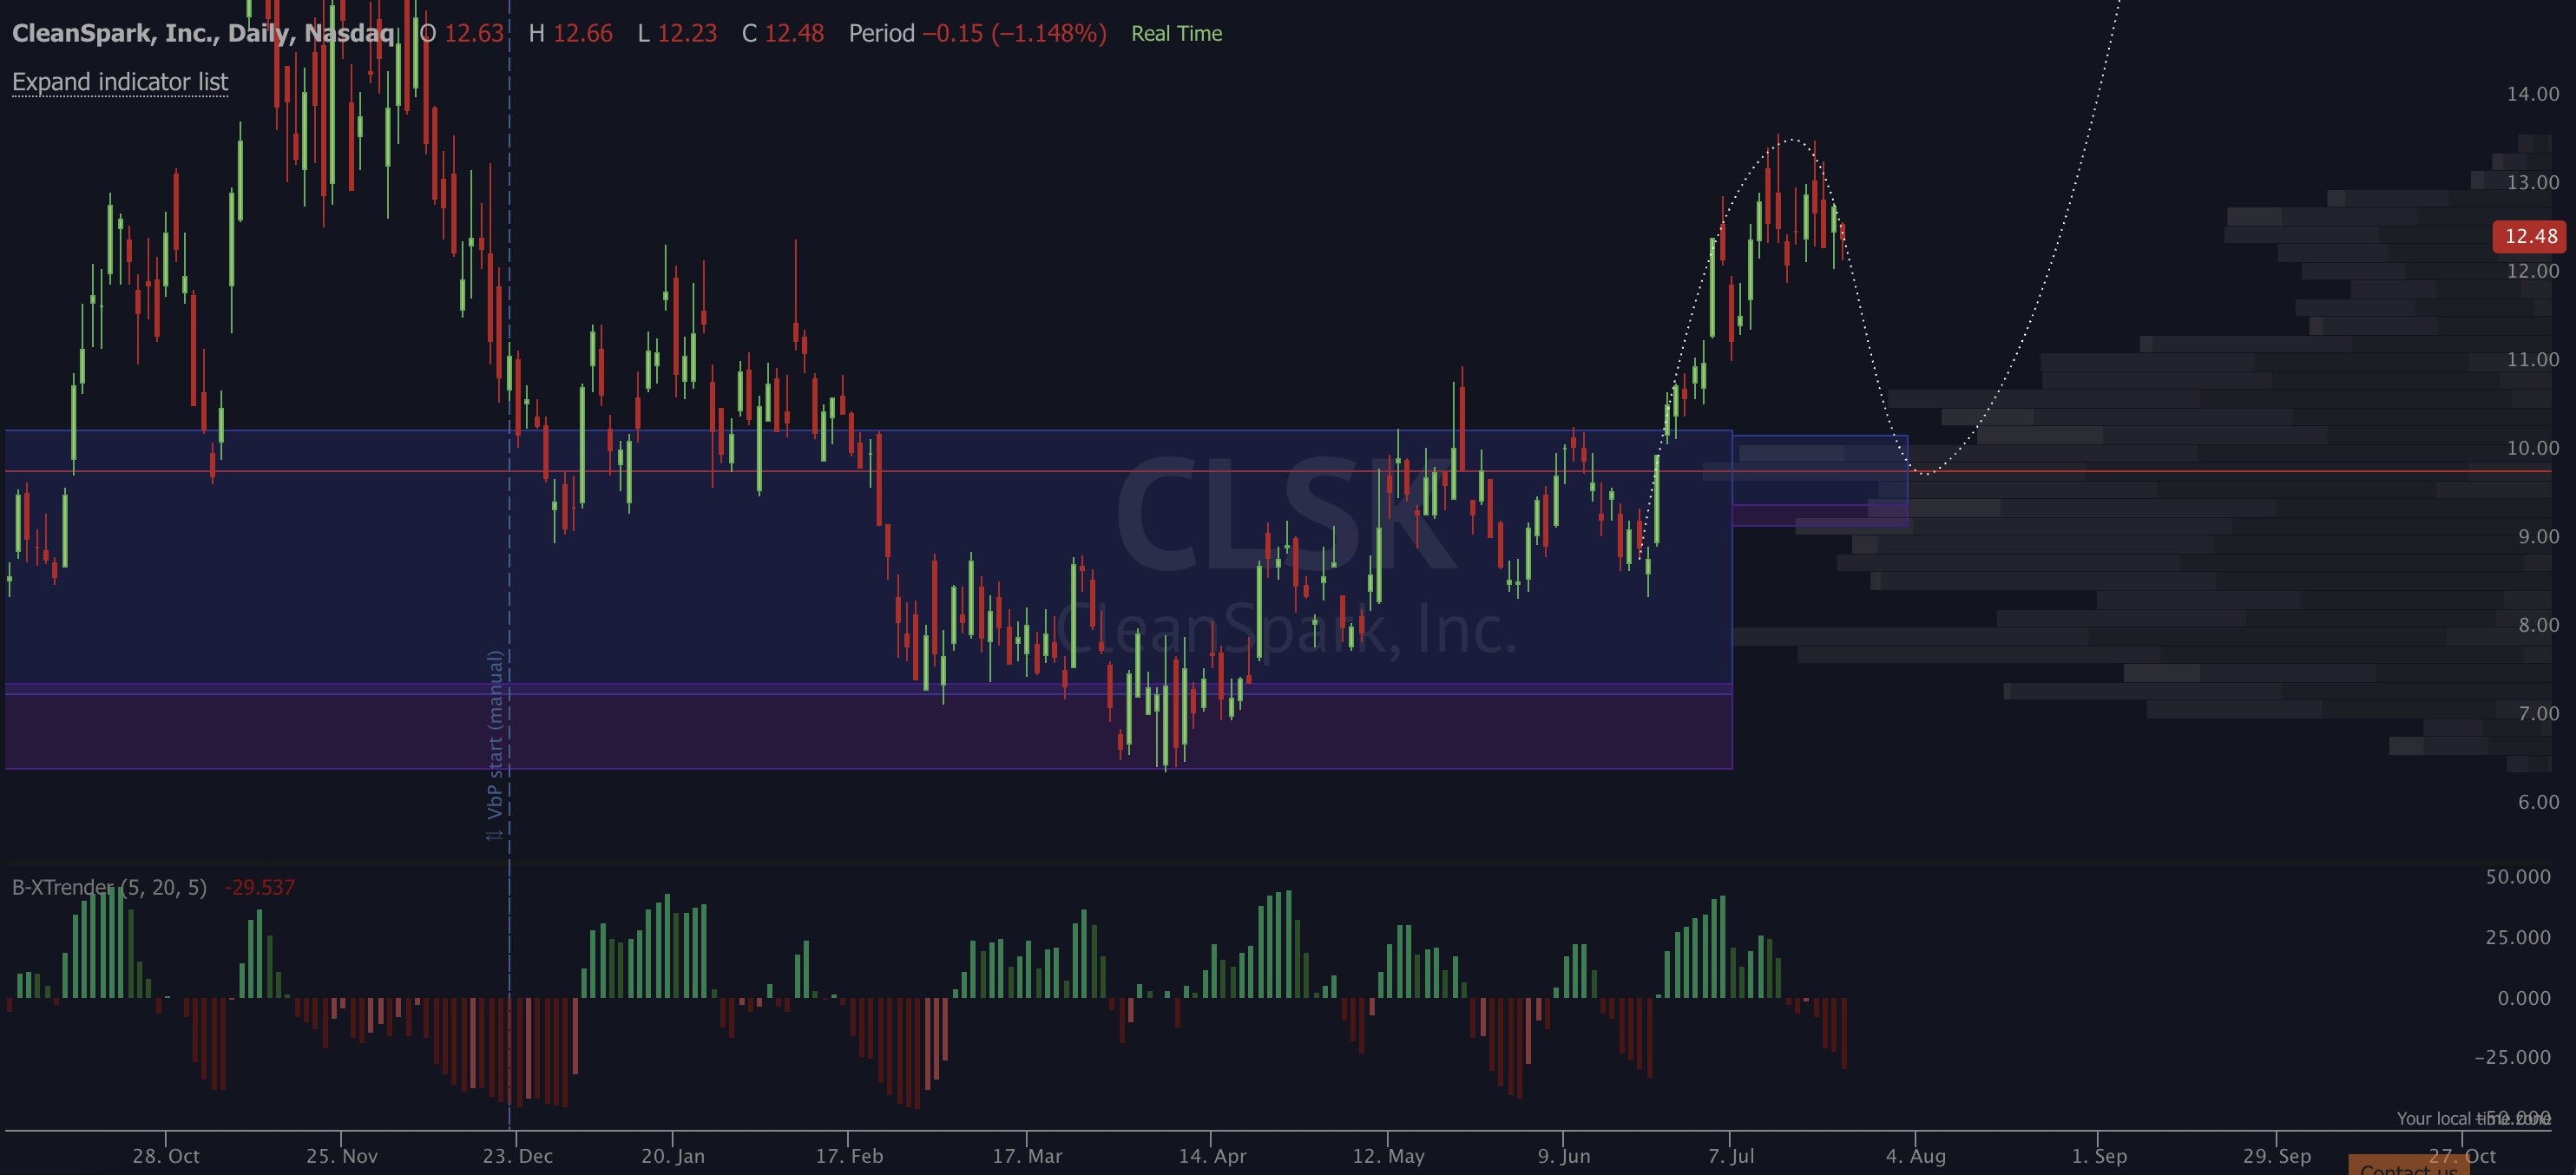Click the 4. Aug date on time axis
The width and height of the screenshot is (2576, 1175).
click(1916, 1156)
